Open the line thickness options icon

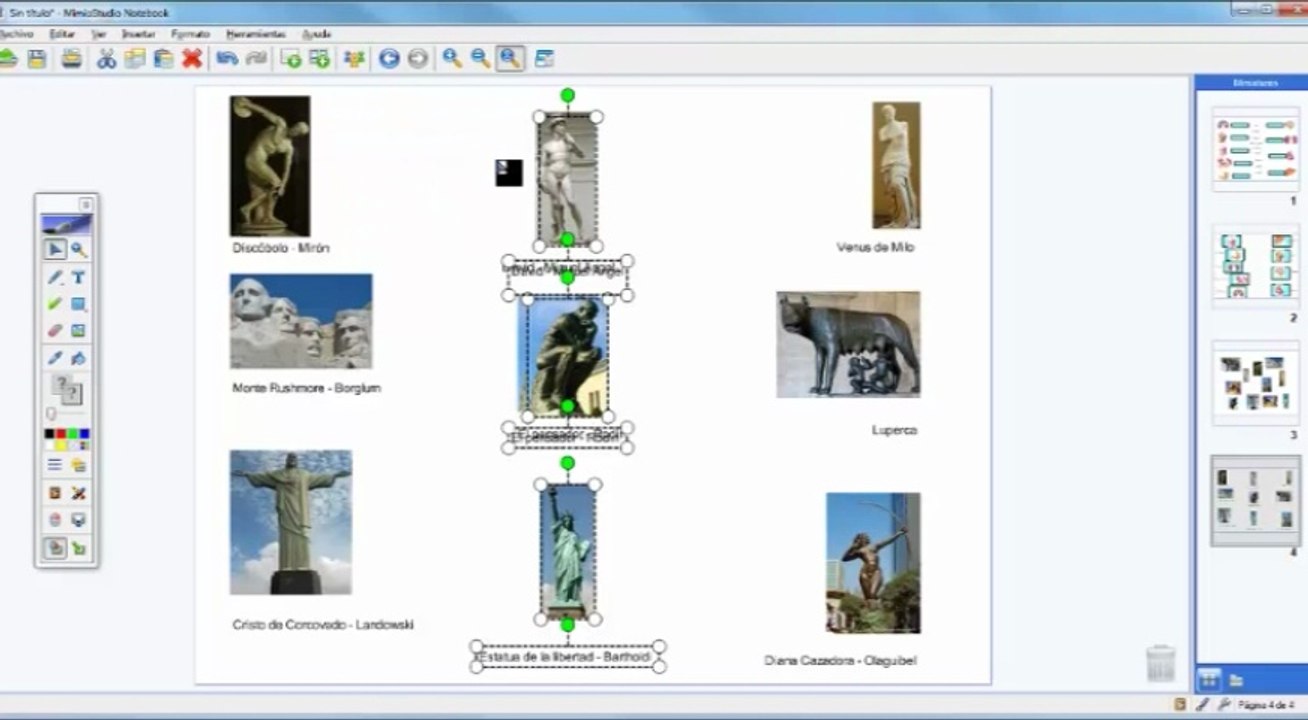tap(55, 465)
